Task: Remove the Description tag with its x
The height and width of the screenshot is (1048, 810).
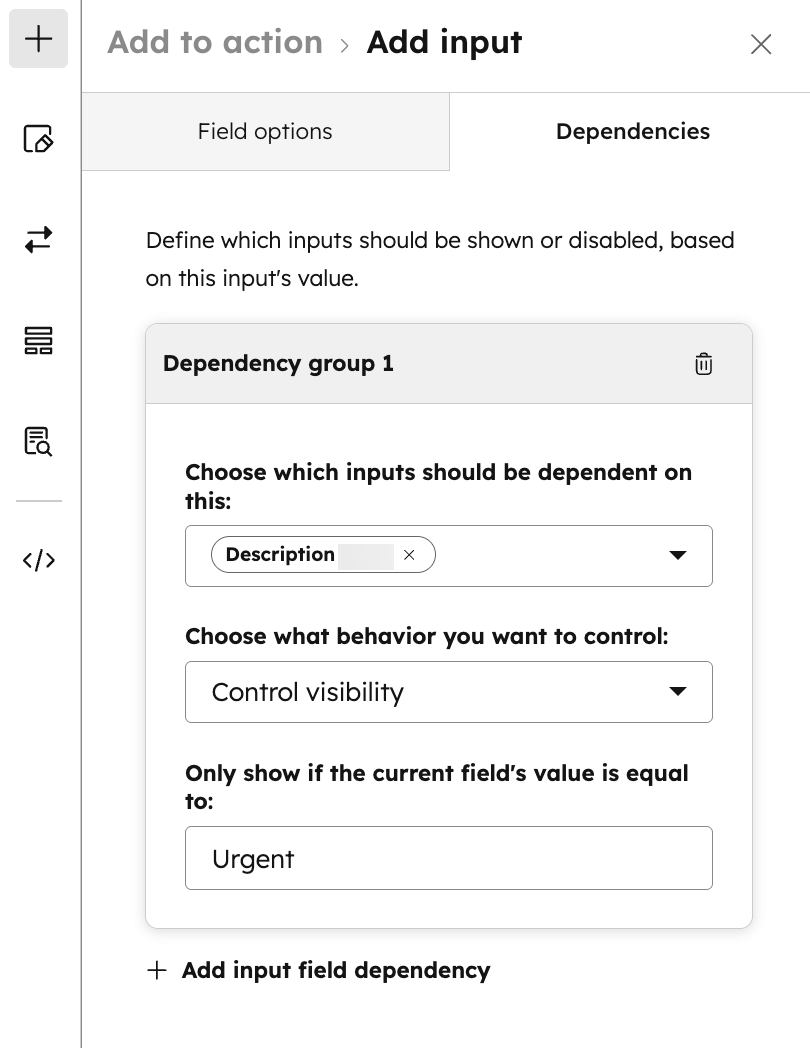Action: coord(408,555)
